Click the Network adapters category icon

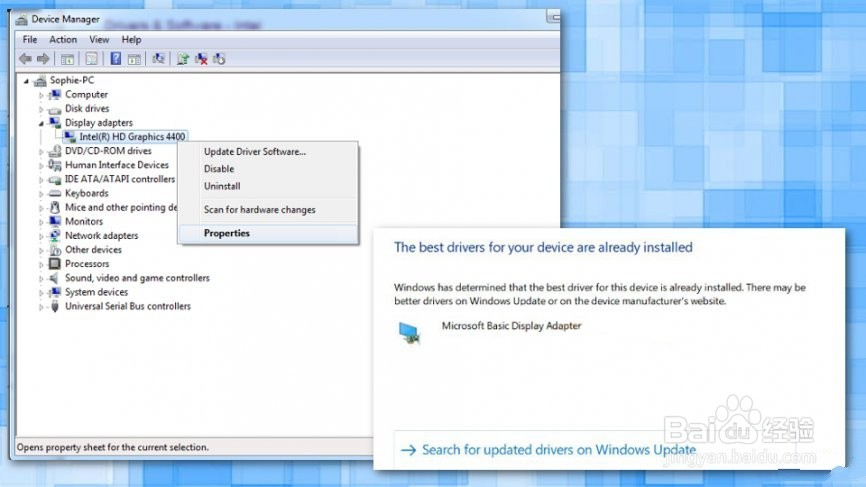pos(55,235)
